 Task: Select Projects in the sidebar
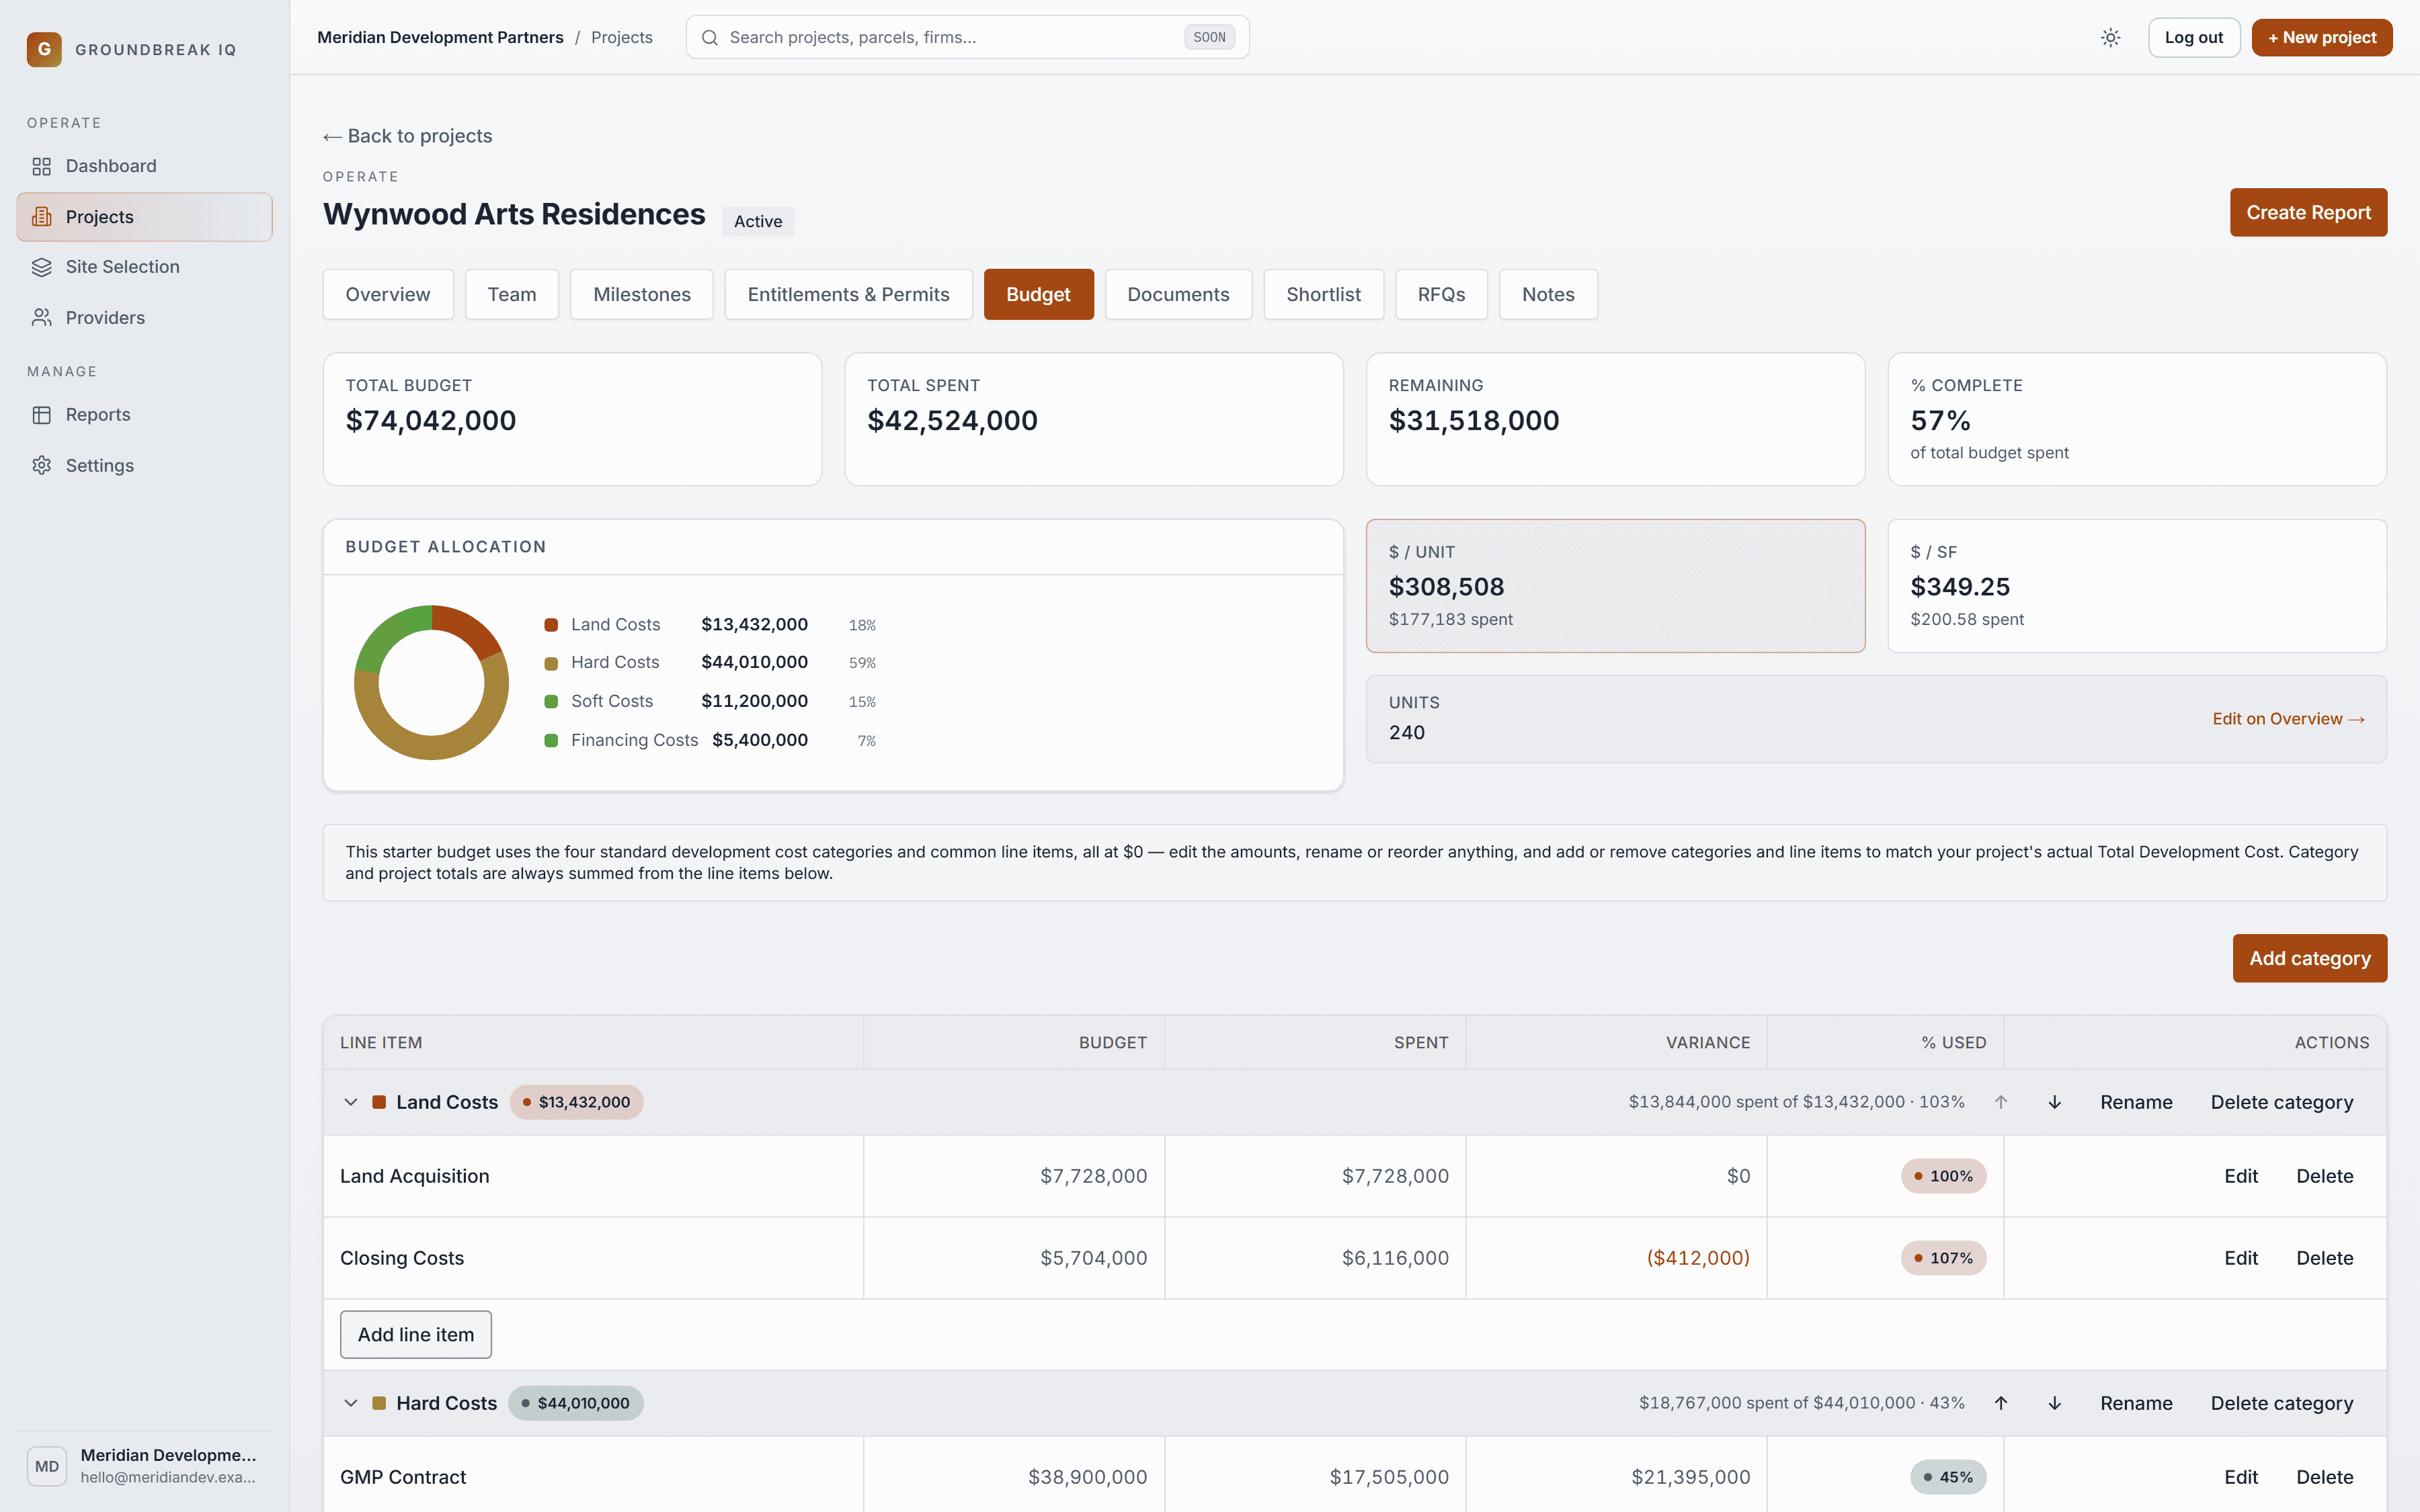pos(144,217)
